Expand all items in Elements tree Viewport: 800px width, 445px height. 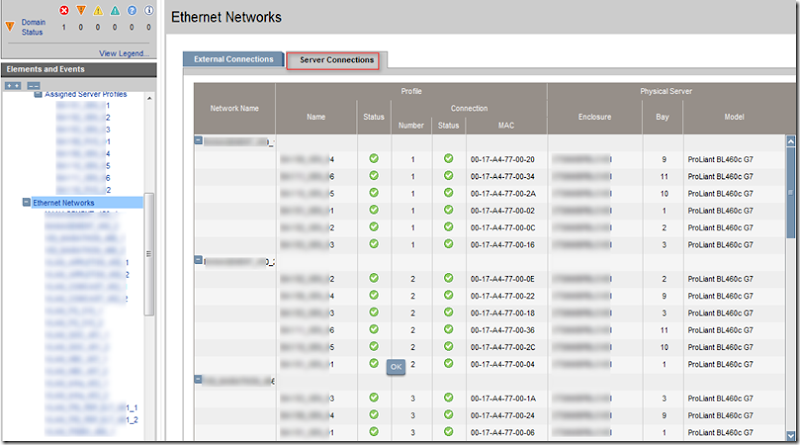point(12,85)
